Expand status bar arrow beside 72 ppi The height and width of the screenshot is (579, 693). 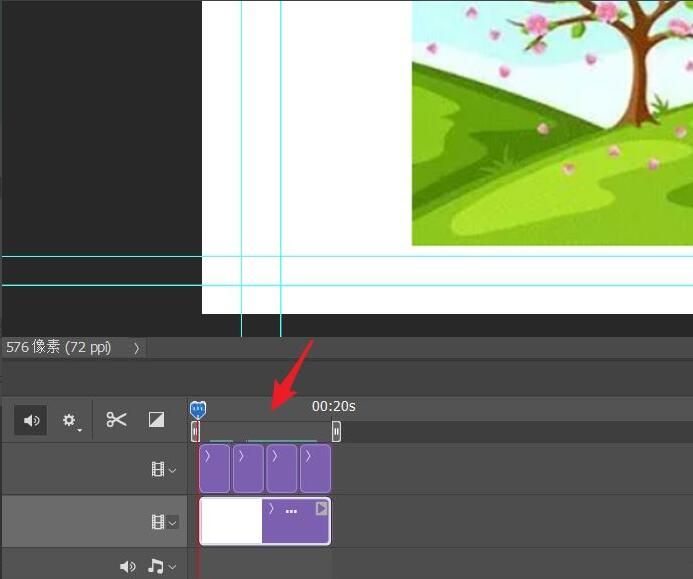tap(137, 348)
